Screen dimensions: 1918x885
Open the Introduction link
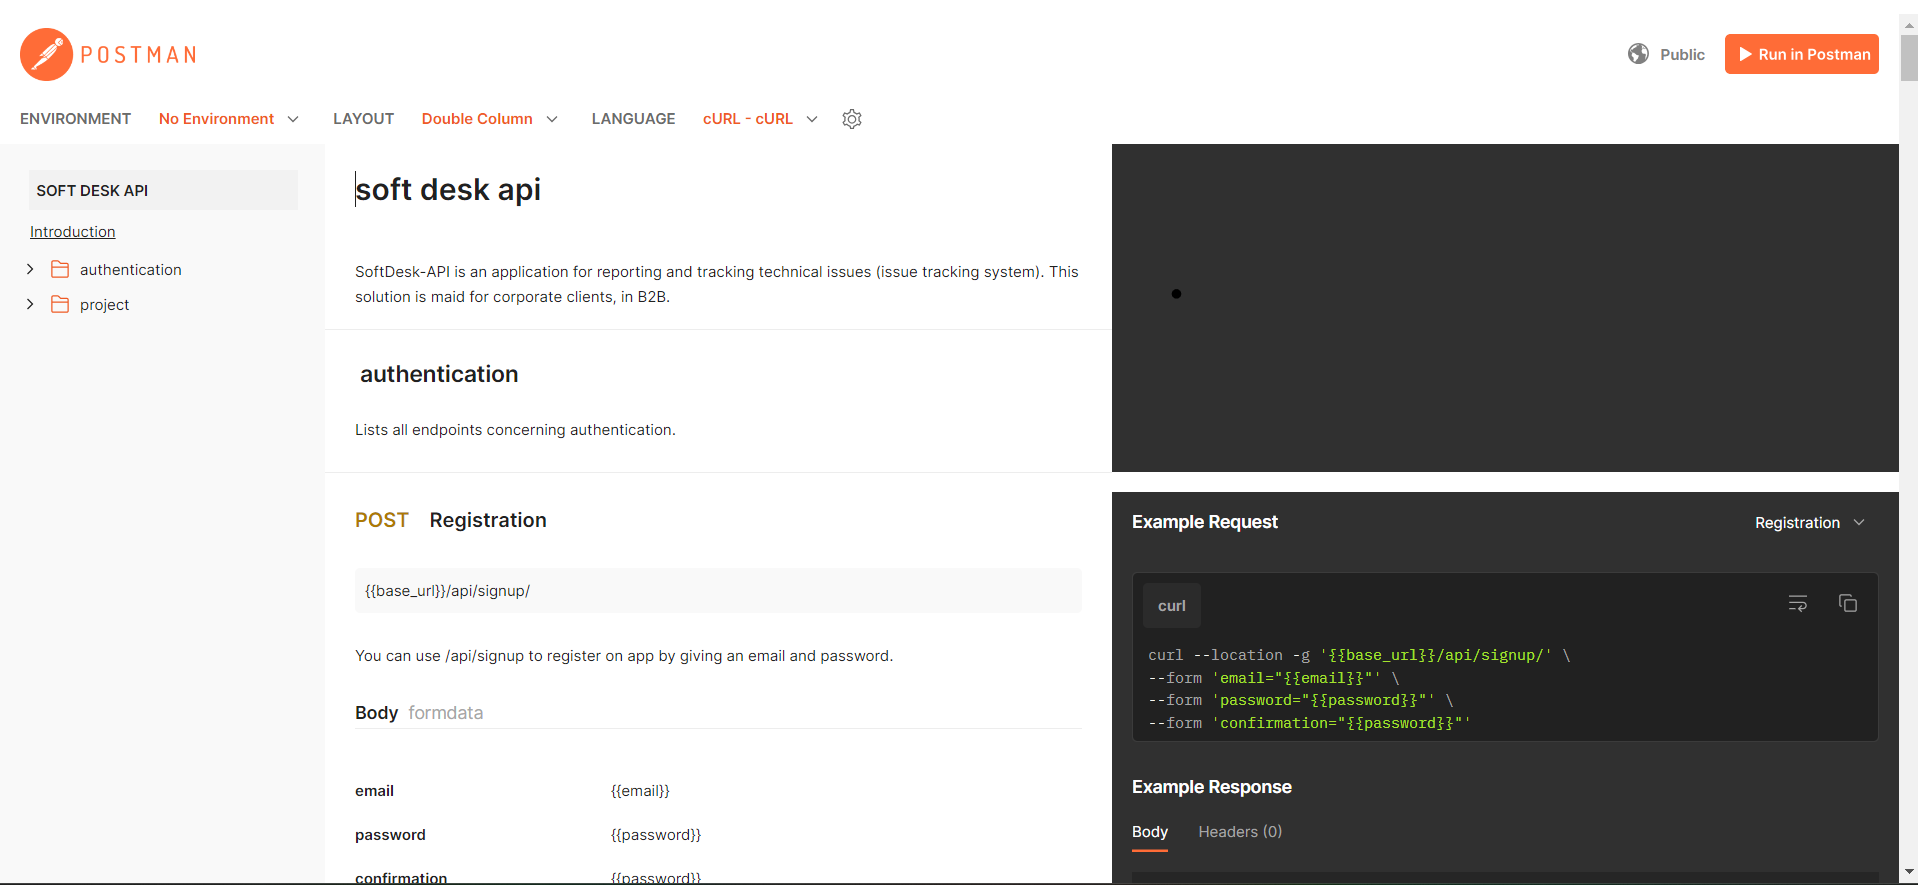(73, 232)
